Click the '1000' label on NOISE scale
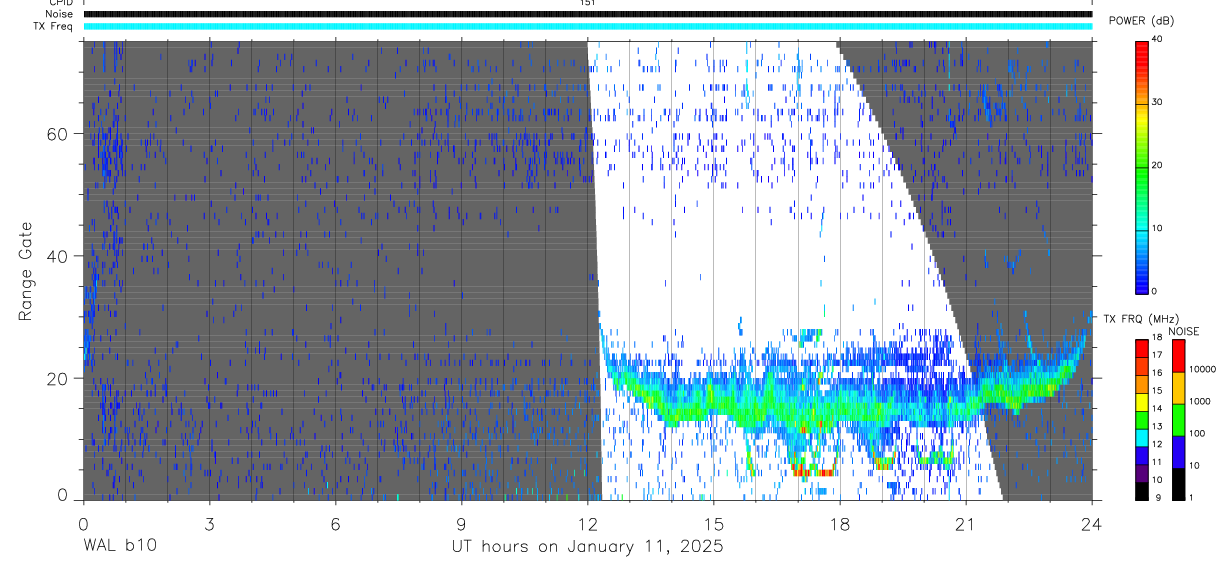 coord(1199,401)
